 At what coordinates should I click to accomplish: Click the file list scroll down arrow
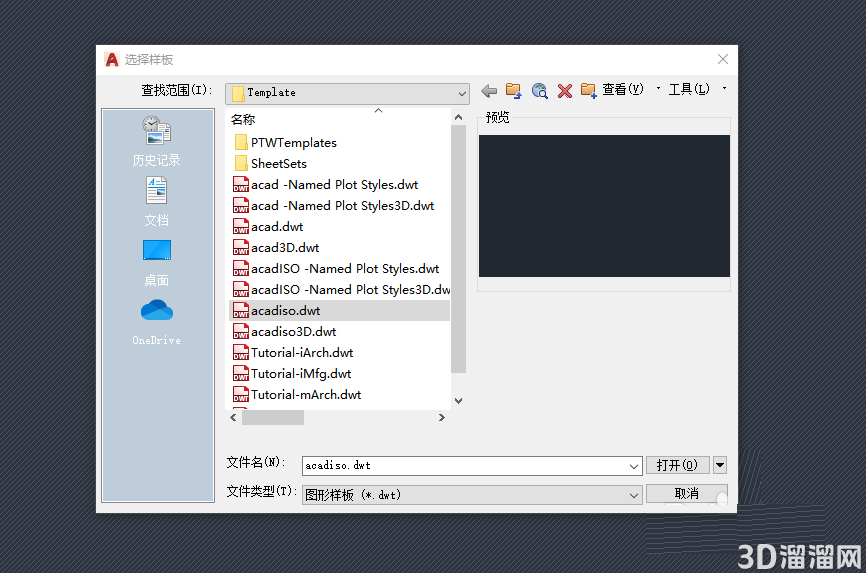[458, 401]
